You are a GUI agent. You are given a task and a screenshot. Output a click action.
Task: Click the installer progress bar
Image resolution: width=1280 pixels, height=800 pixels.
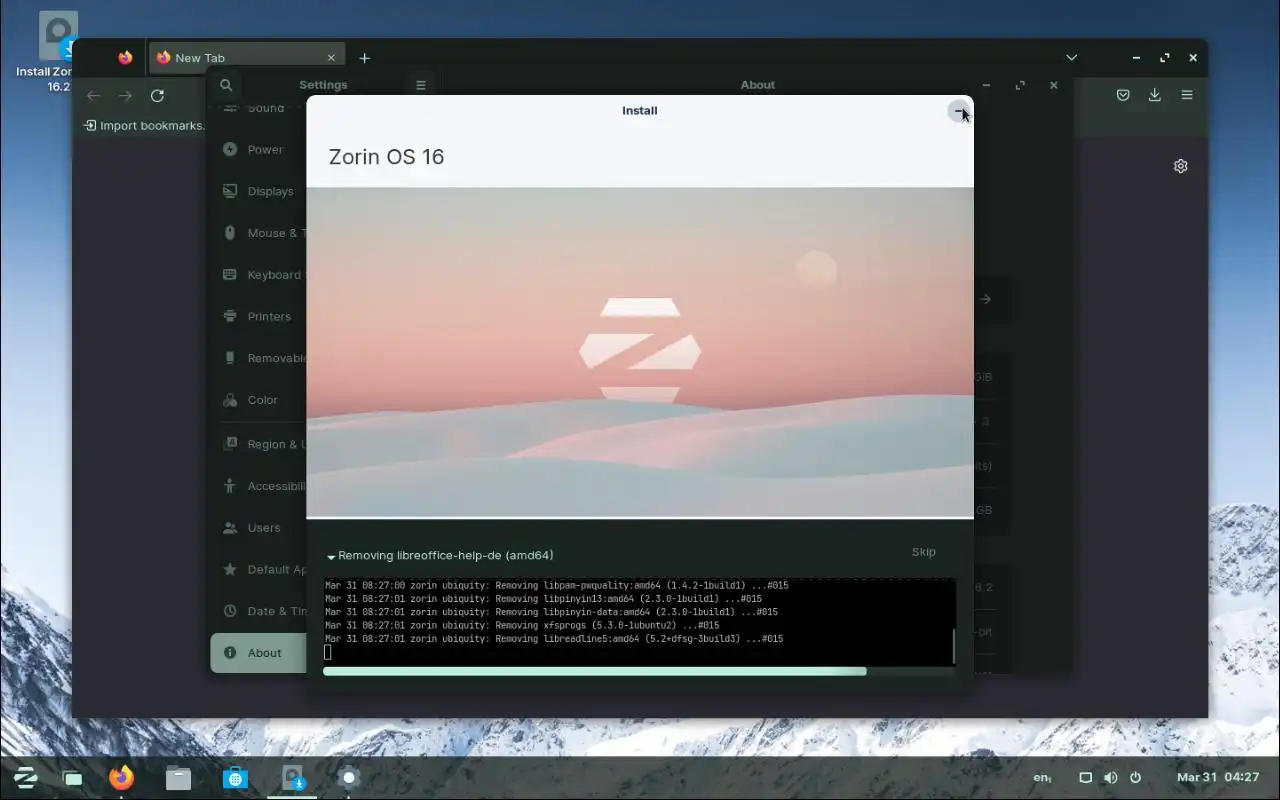pos(639,672)
